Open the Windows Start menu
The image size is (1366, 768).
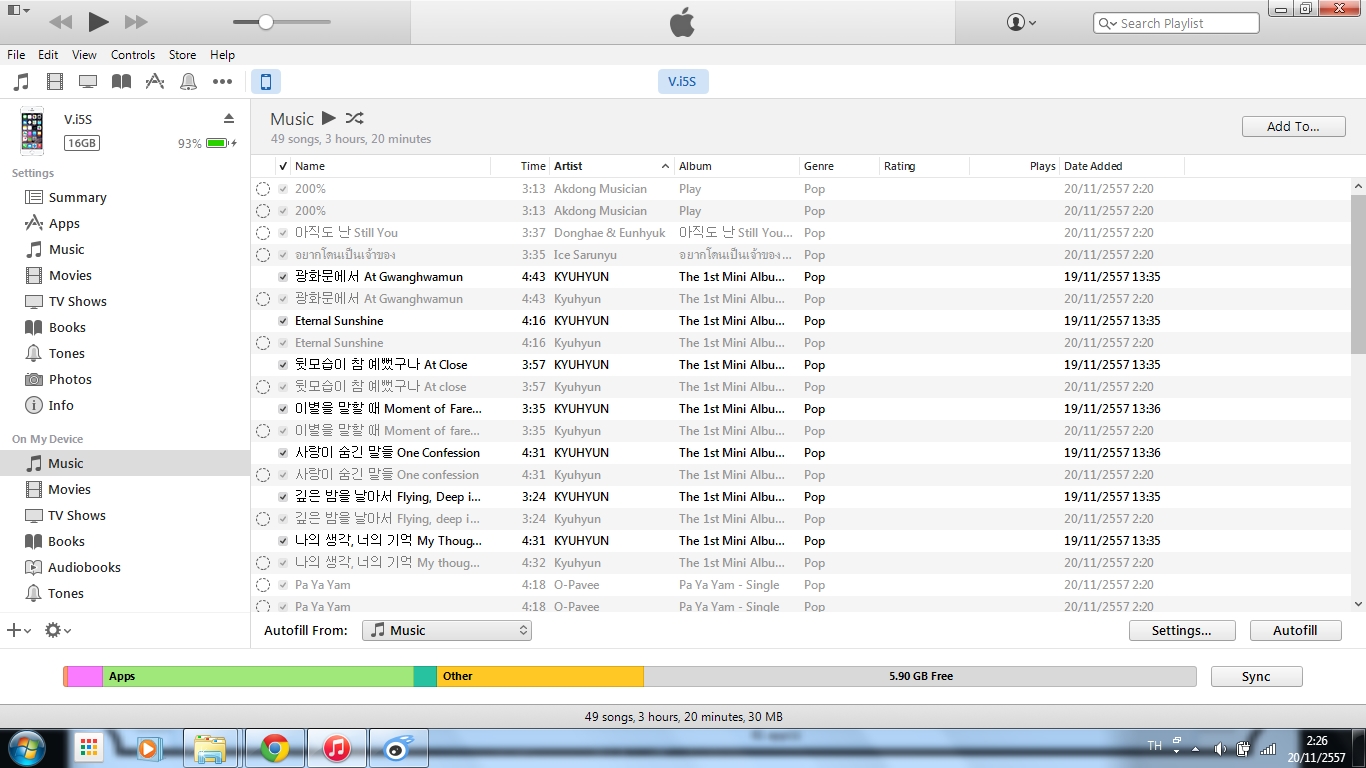click(26, 748)
